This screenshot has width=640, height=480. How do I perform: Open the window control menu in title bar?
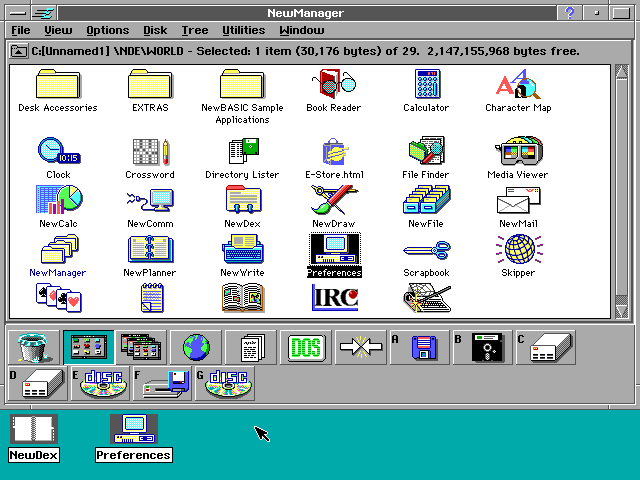coord(18,13)
